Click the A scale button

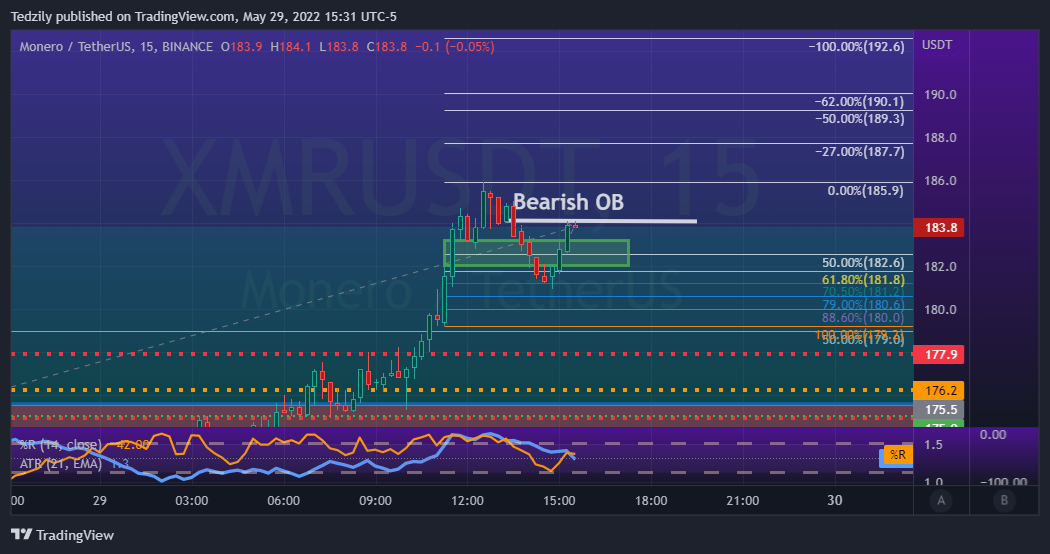pos(941,500)
